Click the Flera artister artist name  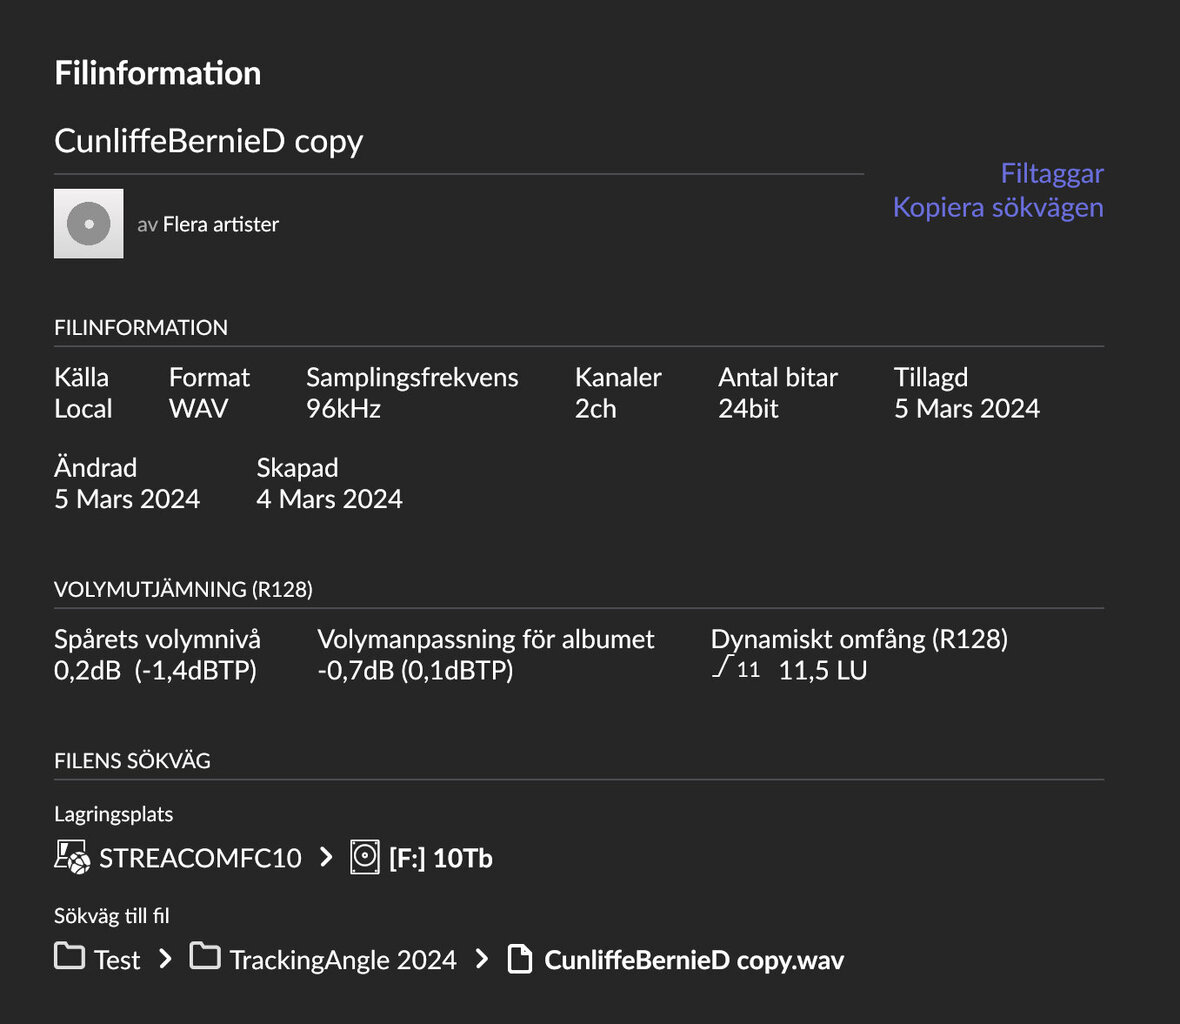220,224
